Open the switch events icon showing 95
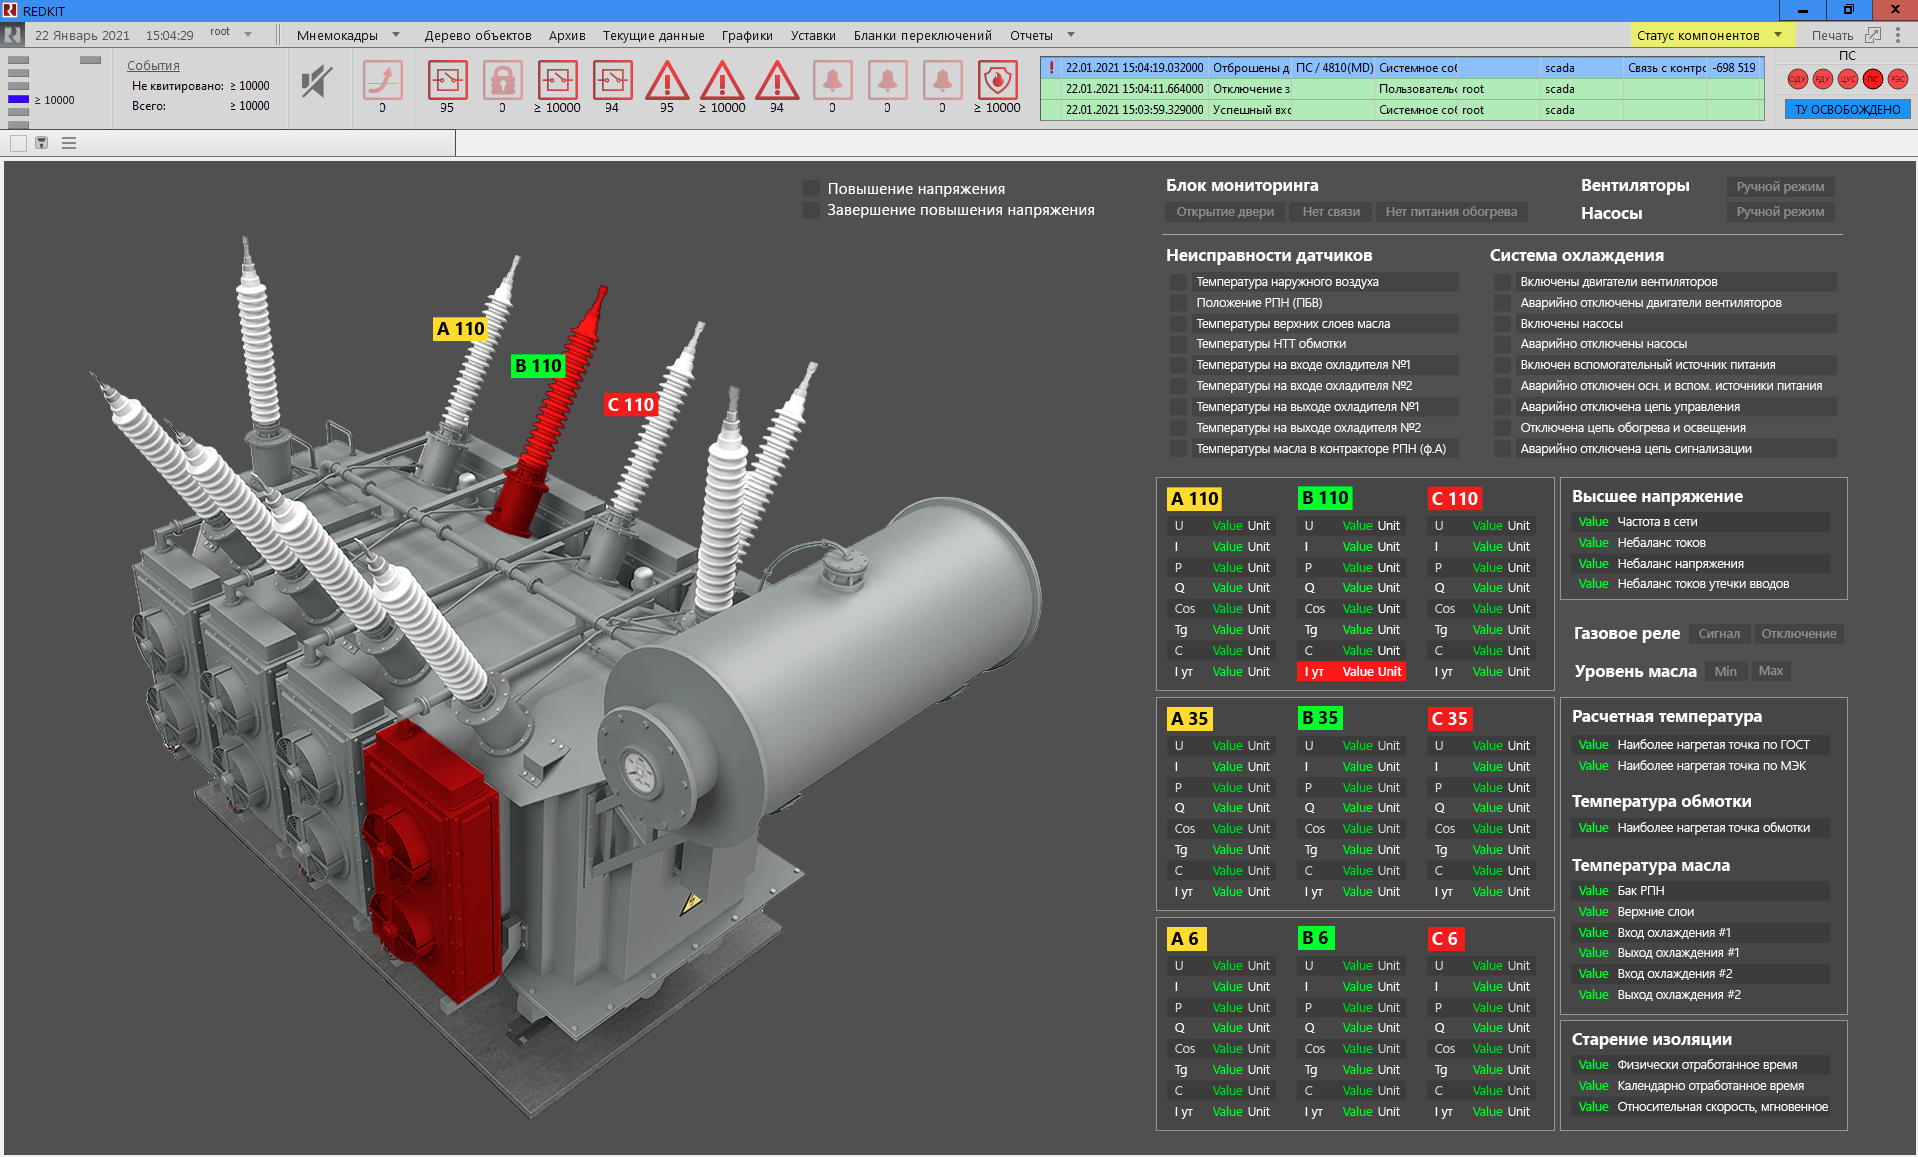1918x1157 pixels. [447, 80]
